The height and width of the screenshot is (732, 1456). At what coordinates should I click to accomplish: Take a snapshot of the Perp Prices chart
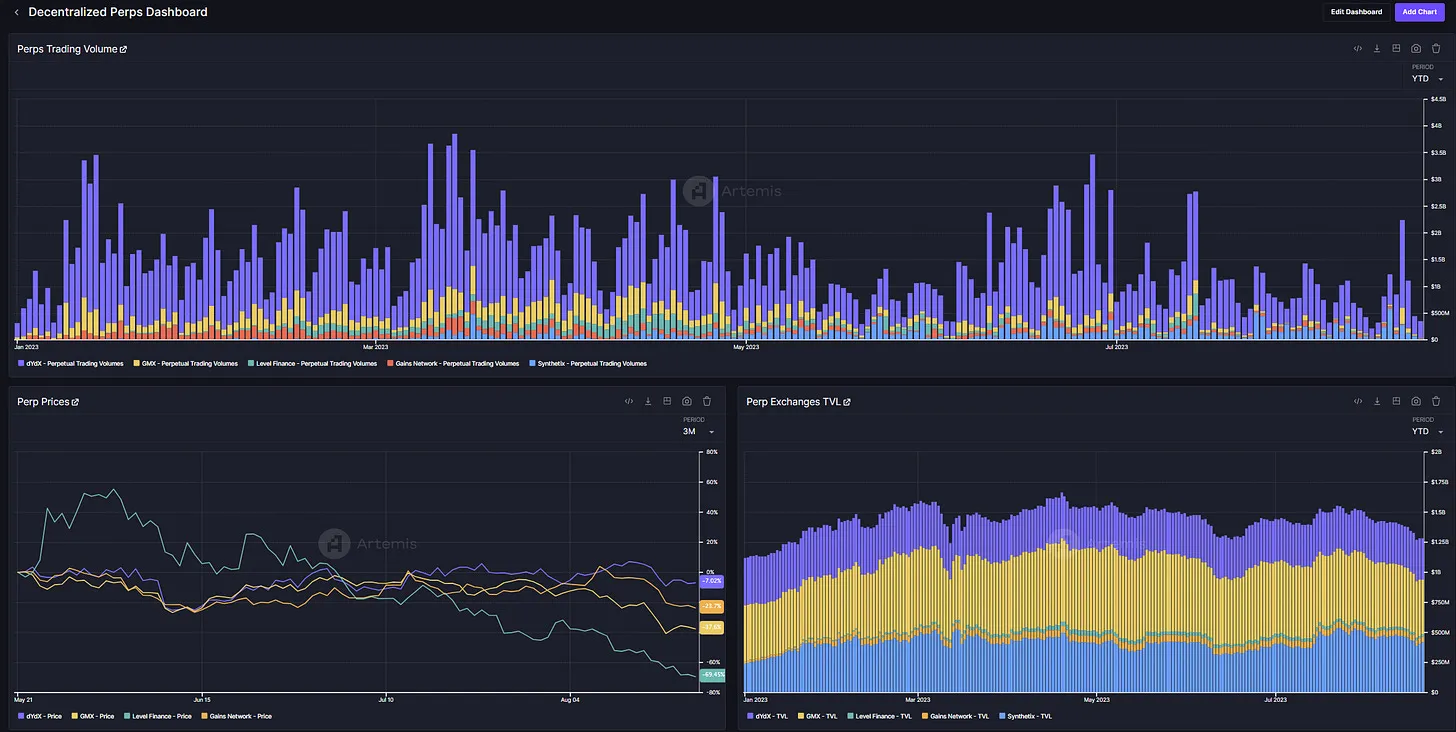687,401
